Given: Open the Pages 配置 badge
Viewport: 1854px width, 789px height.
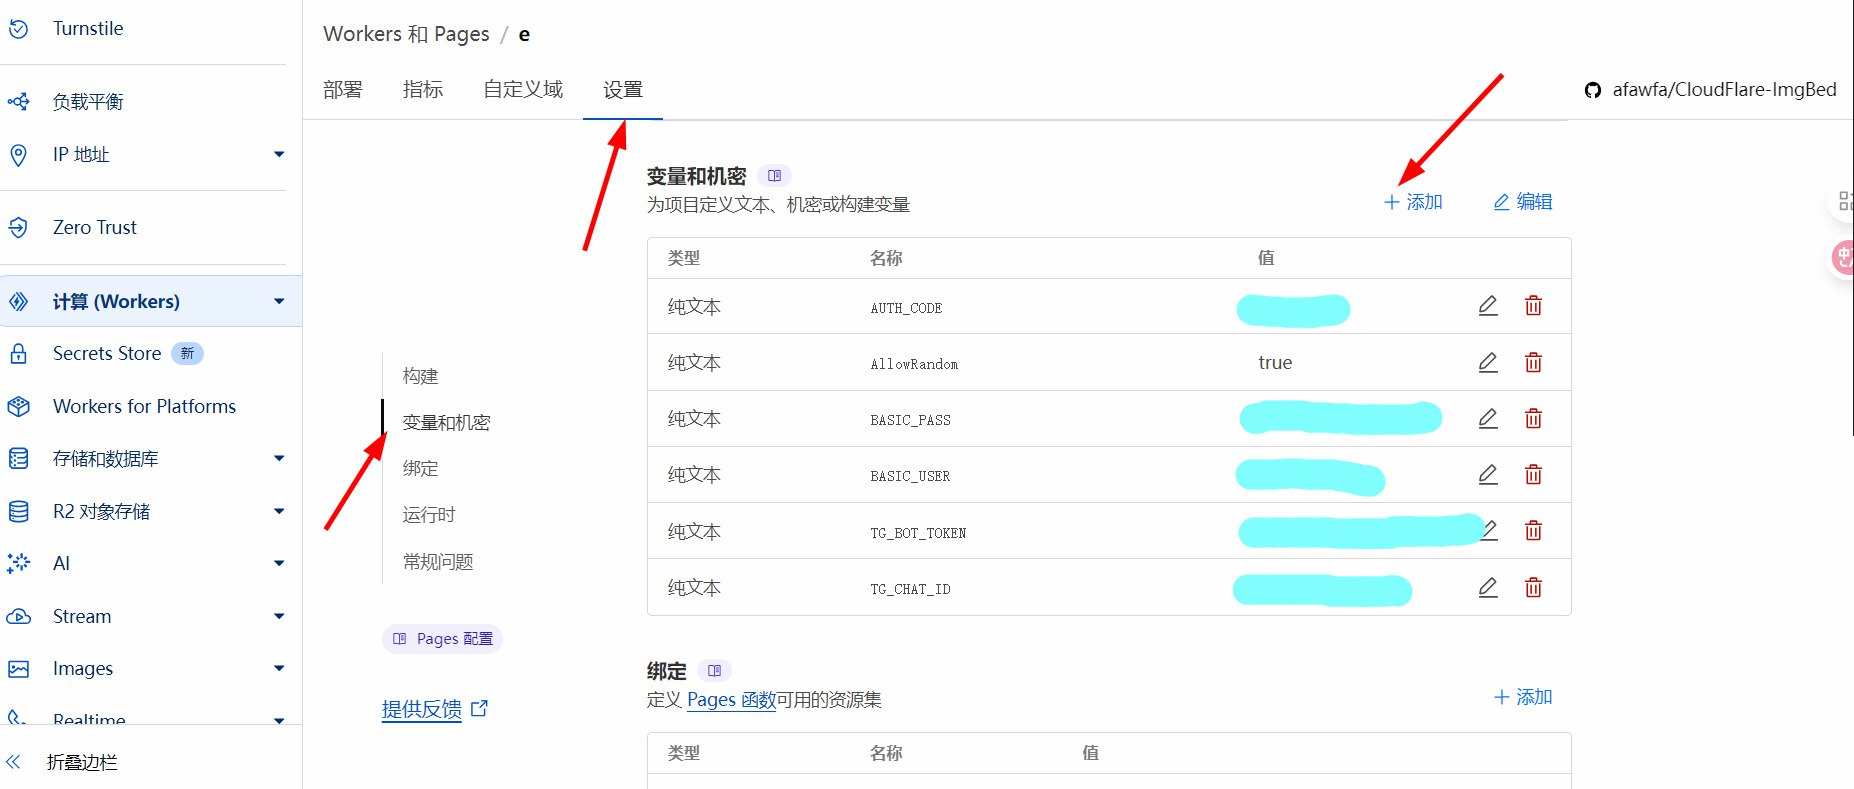Looking at the screenshot, I should click(x=442, y=638).
